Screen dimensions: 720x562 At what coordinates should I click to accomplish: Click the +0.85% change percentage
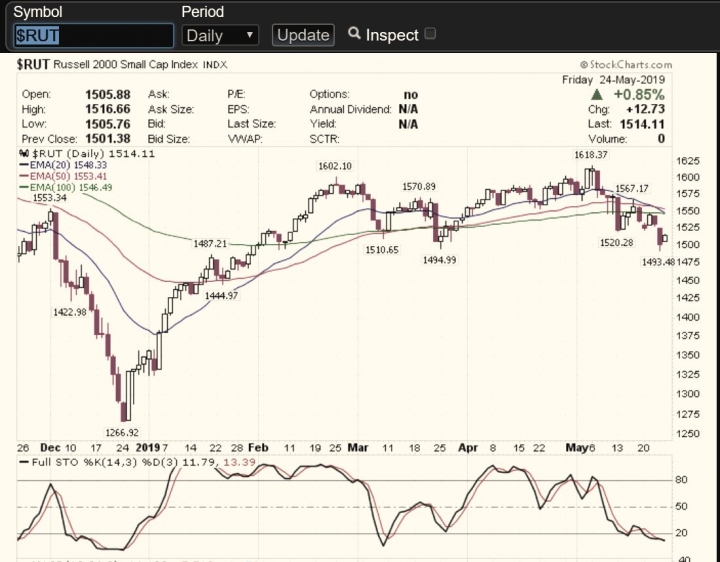(639, 95)
